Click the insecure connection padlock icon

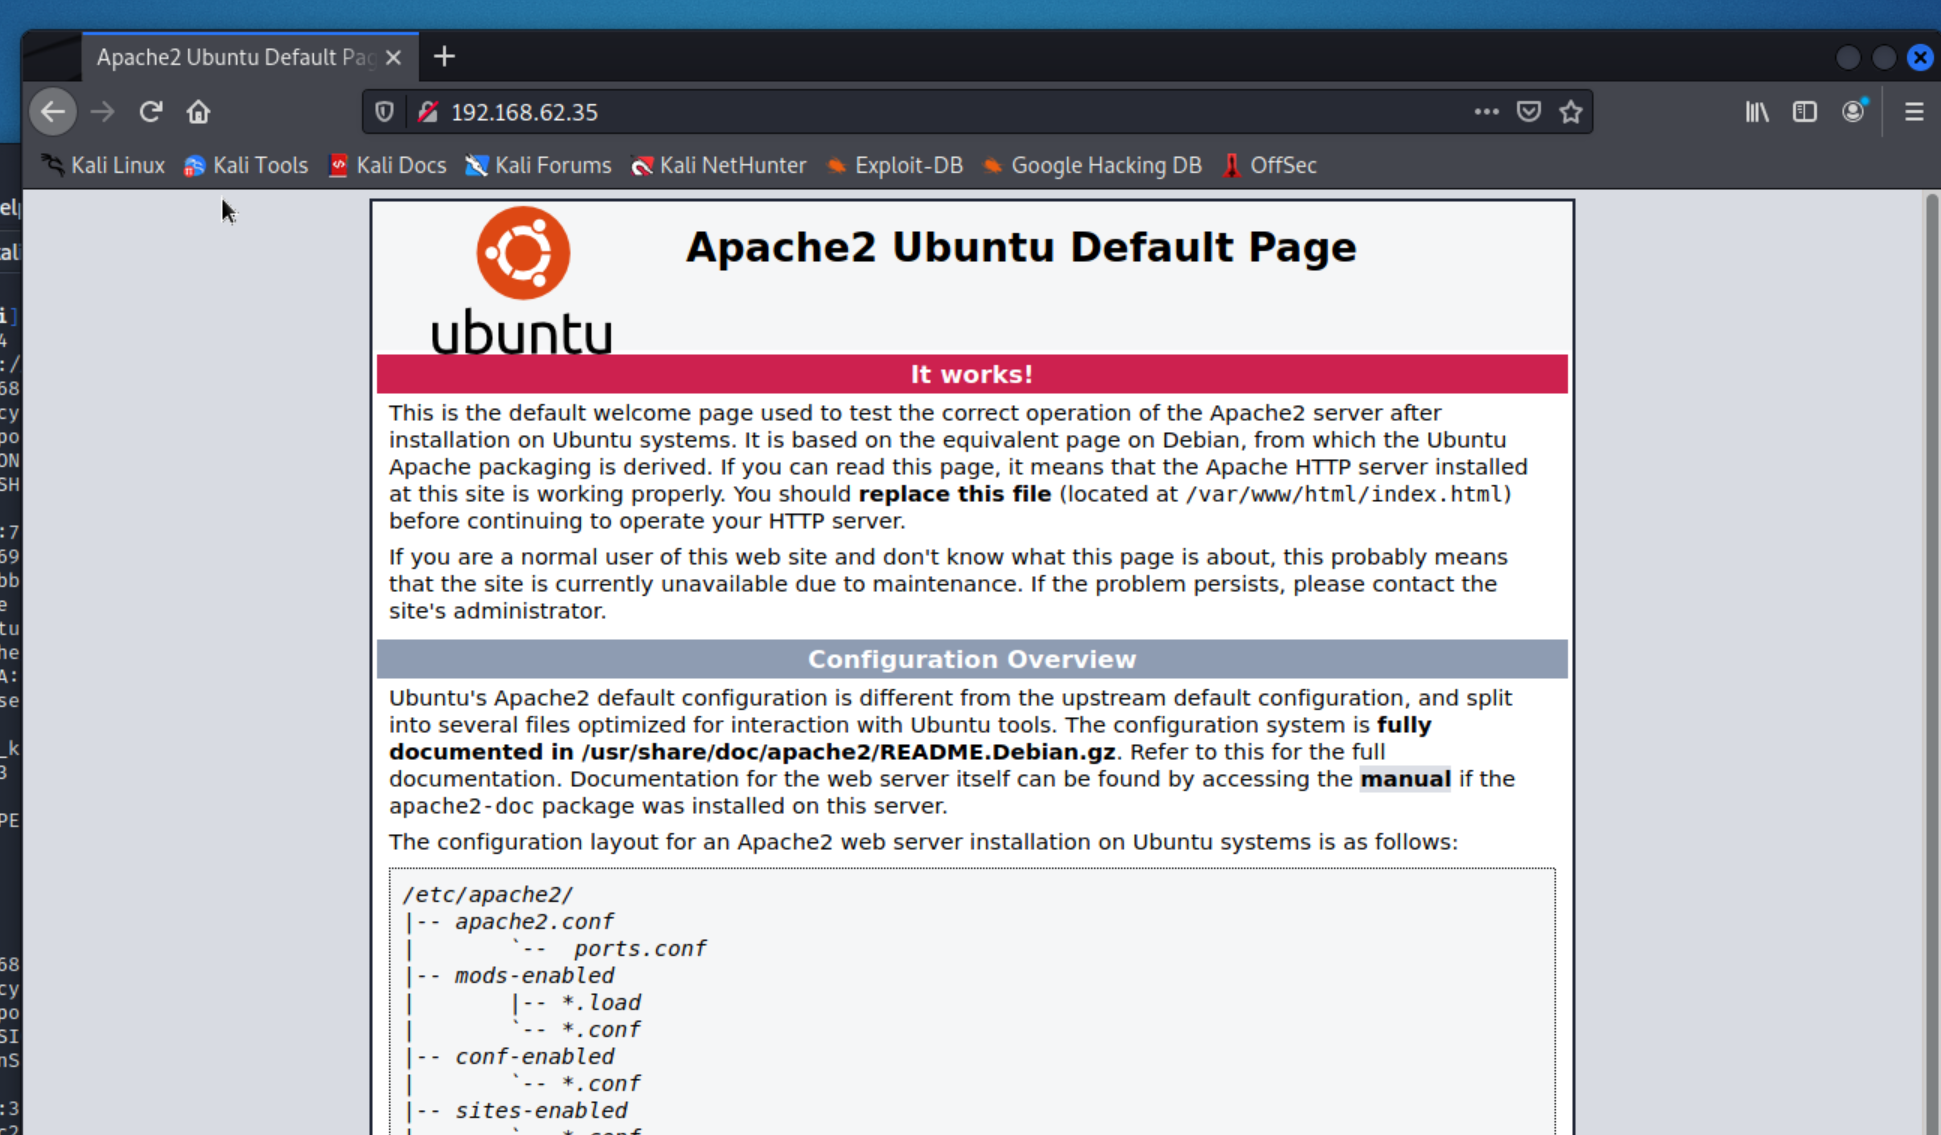(x=428, y=112)
